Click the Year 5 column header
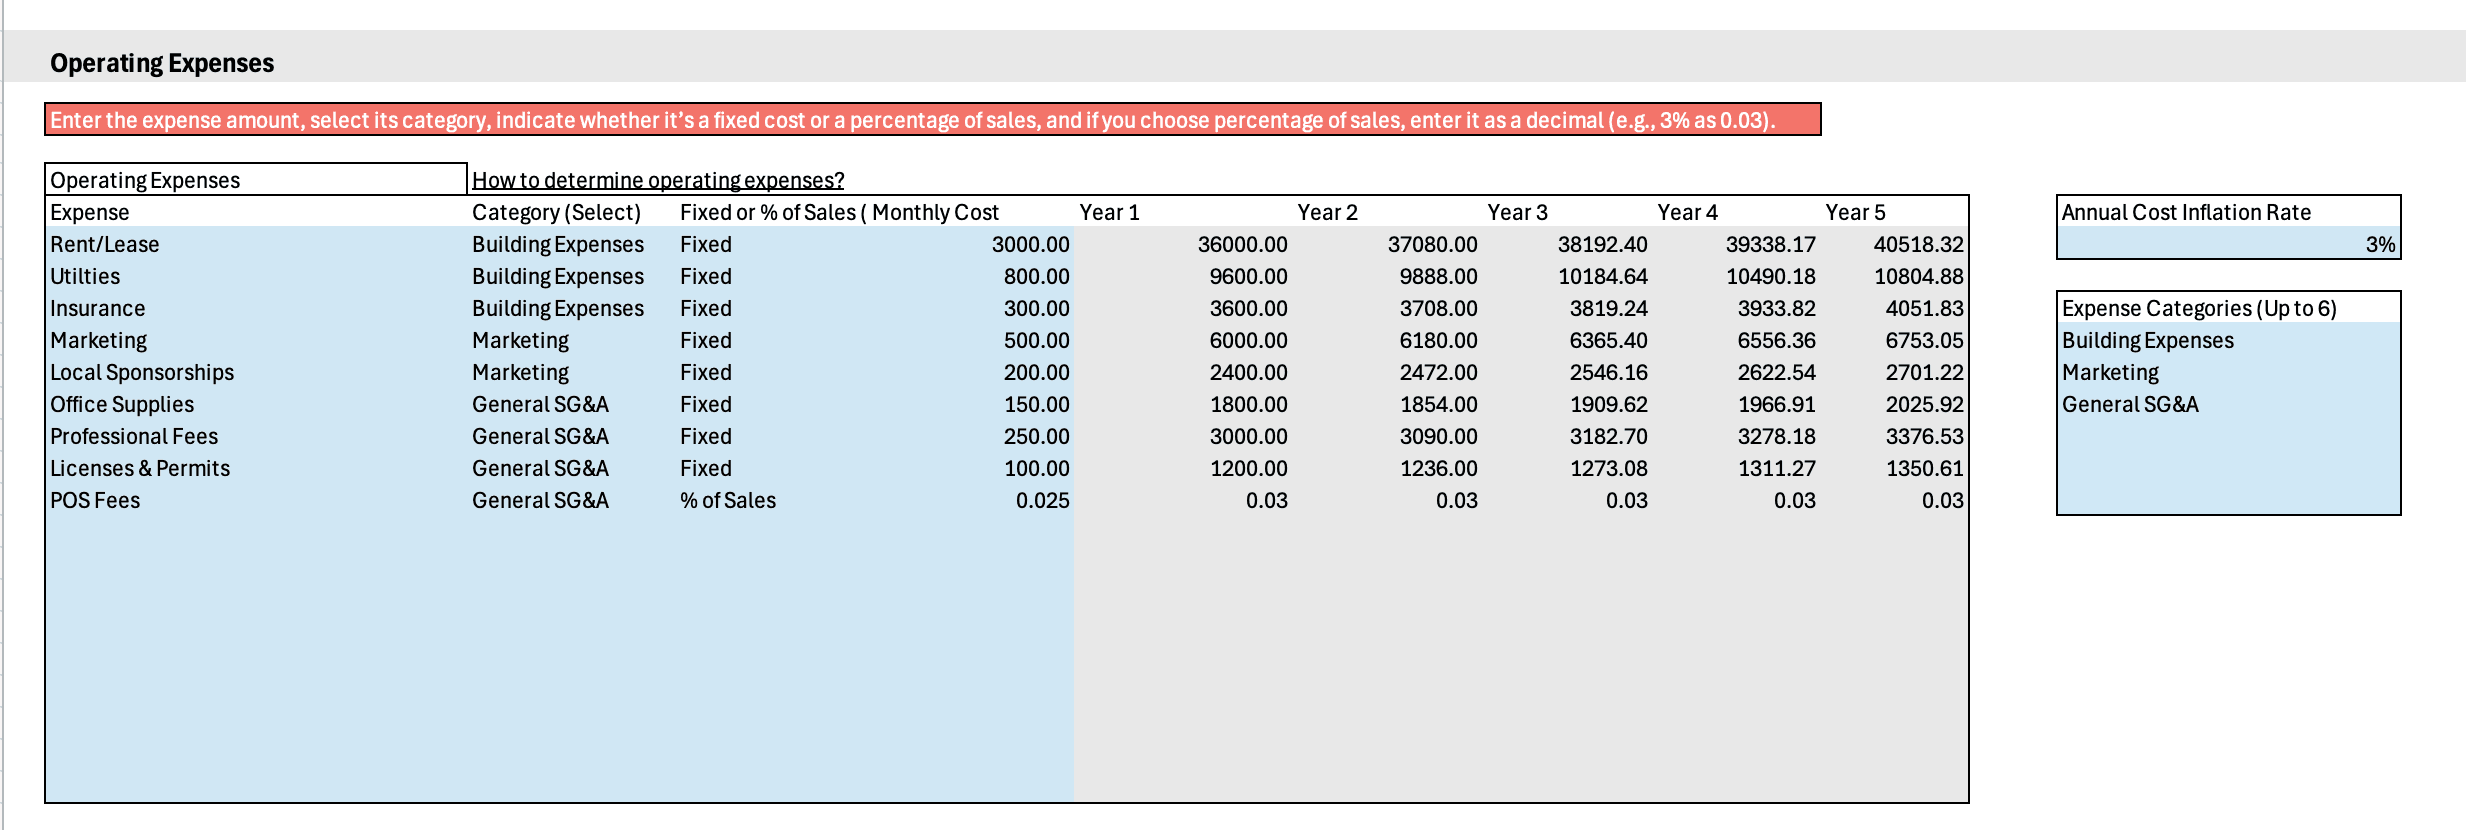 1855,212
